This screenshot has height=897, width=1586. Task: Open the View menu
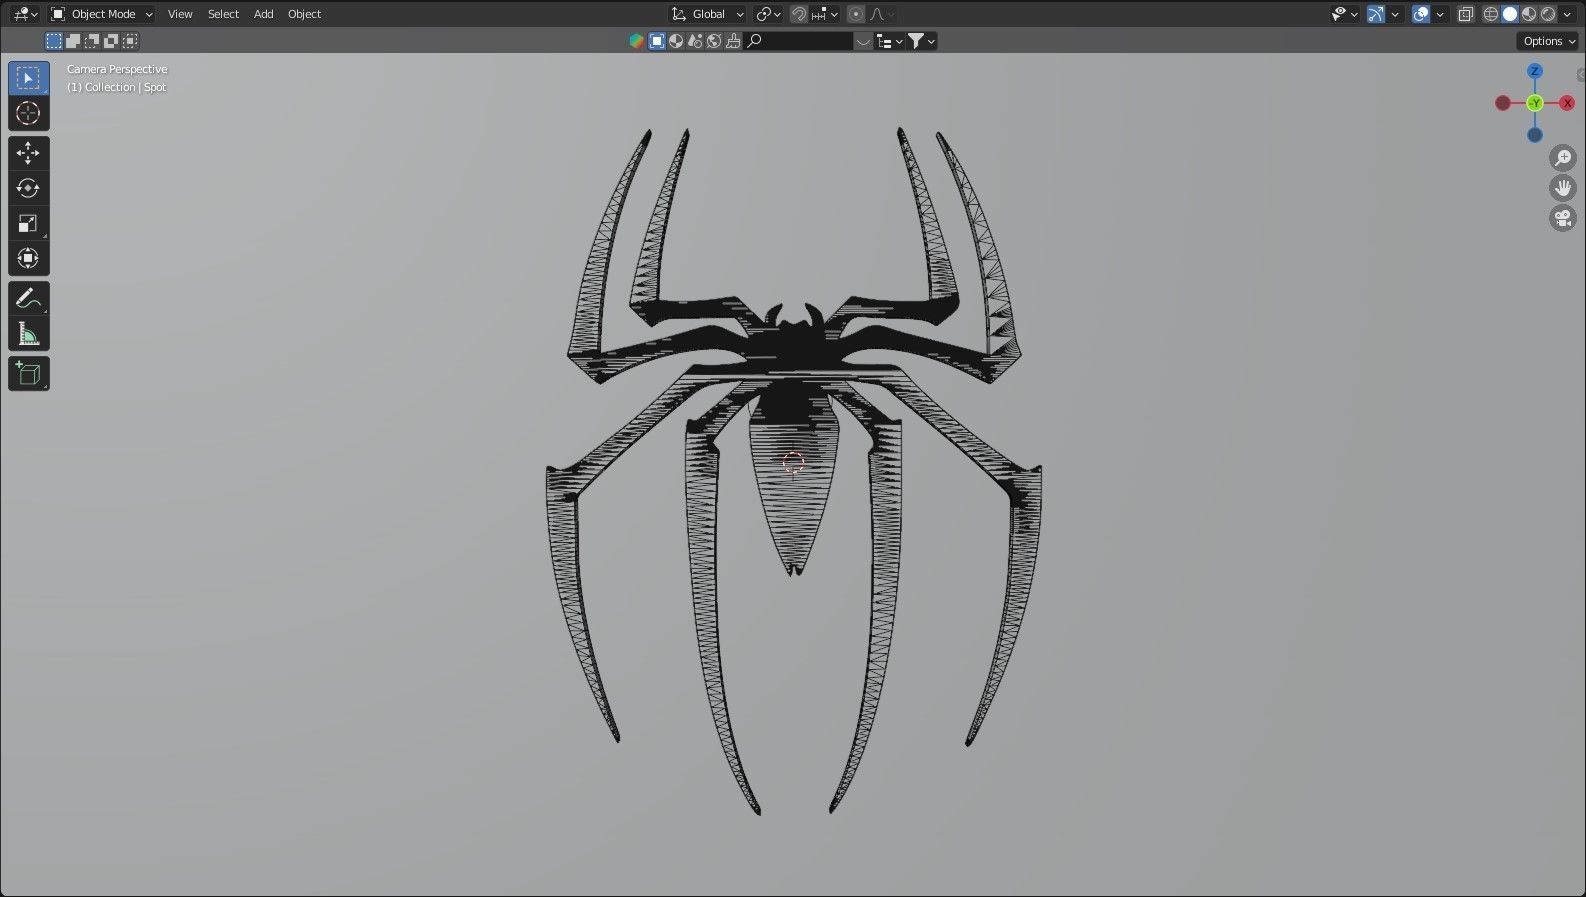pos(180,14)
